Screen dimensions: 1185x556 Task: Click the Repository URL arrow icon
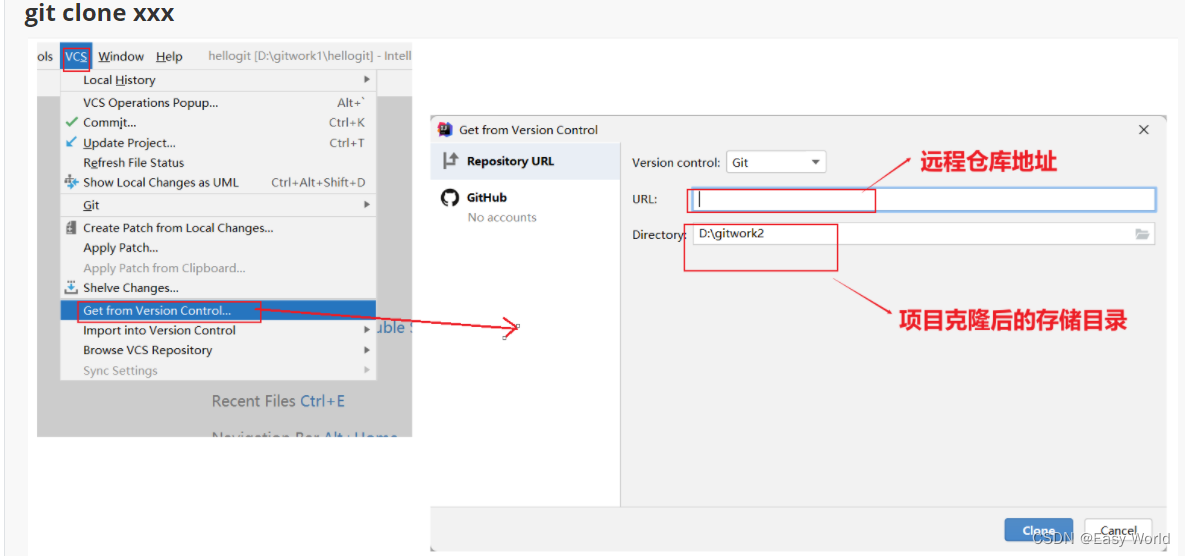tap(450, 160)
